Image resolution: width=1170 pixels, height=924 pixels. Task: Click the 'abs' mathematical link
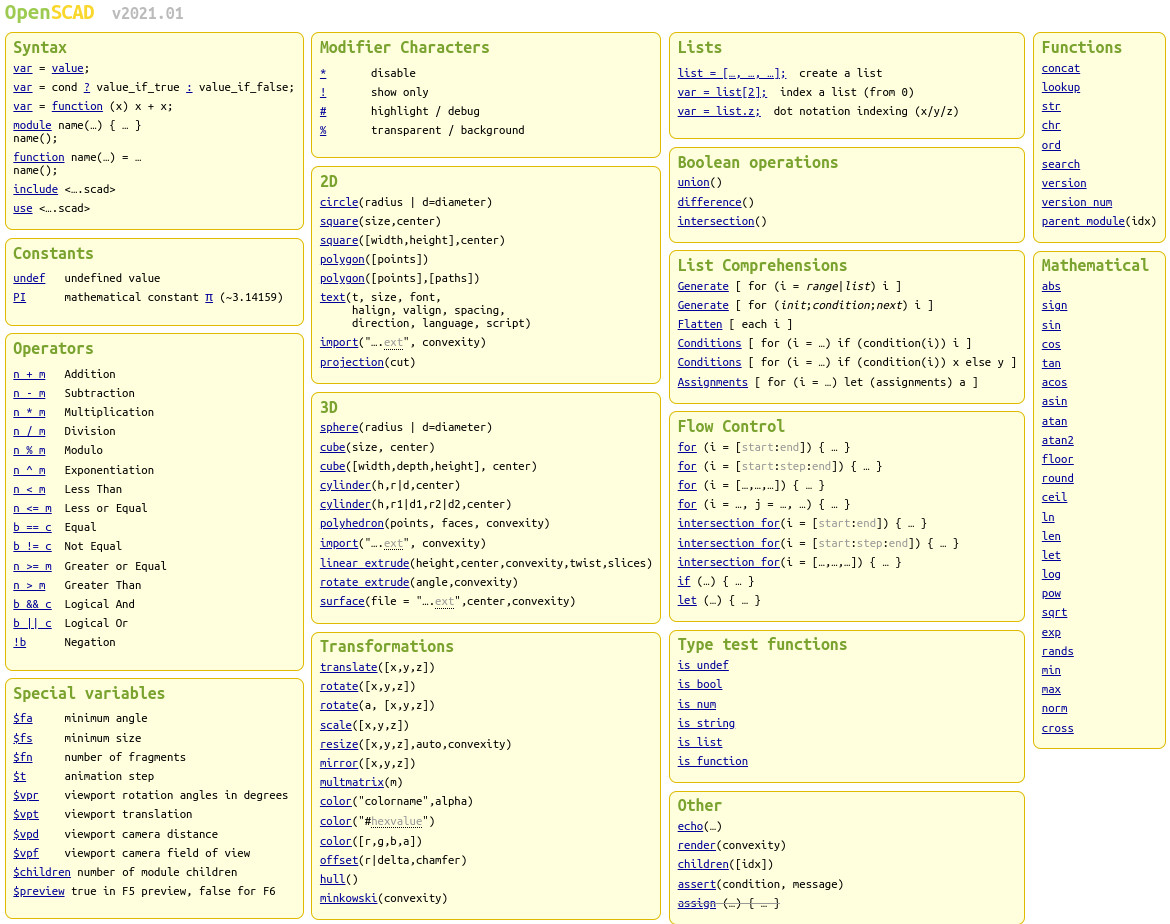(x=1051, y=287)
